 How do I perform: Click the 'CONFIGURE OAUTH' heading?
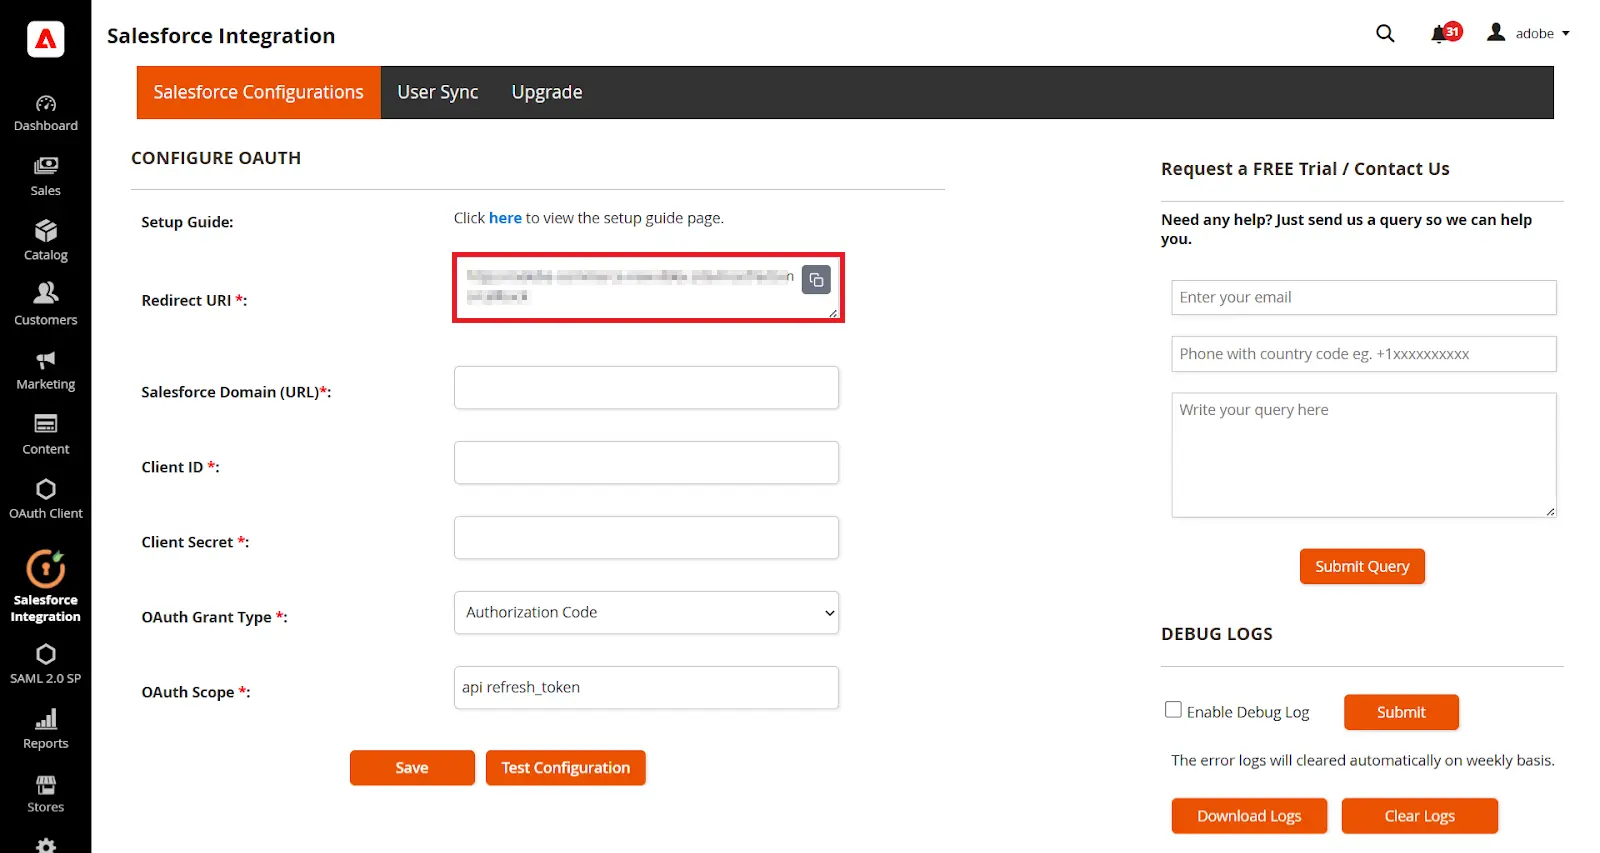216,158
